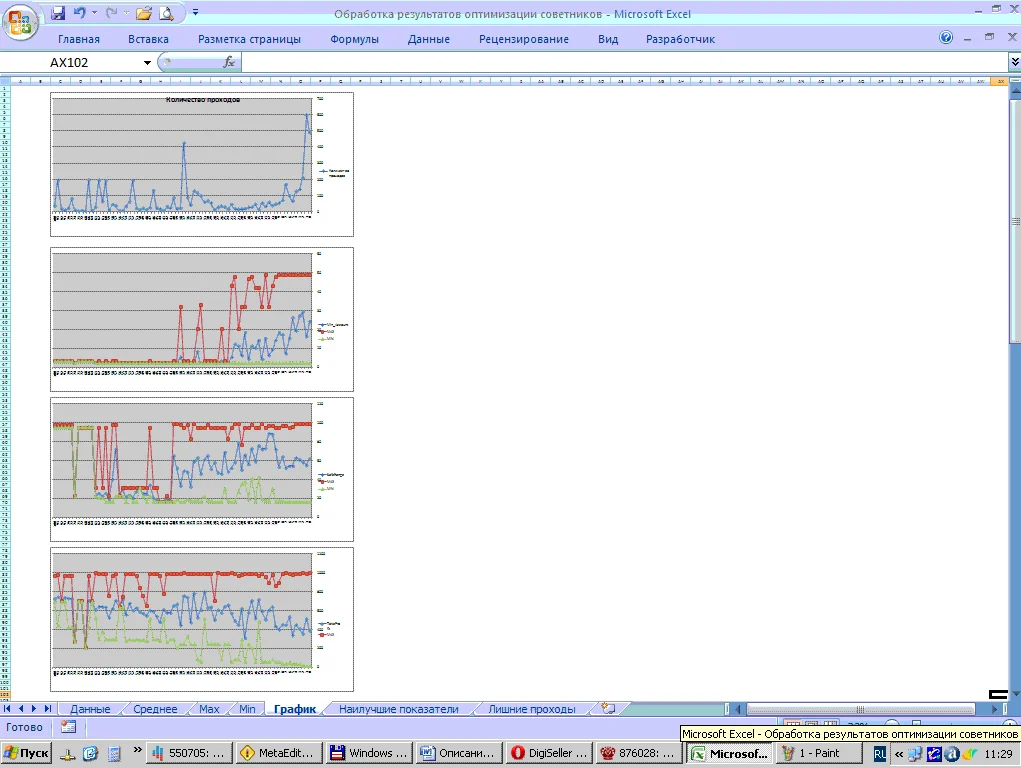
Task: Select the Наилучшие показатели sheet tab
Action: tap(398, 709)
